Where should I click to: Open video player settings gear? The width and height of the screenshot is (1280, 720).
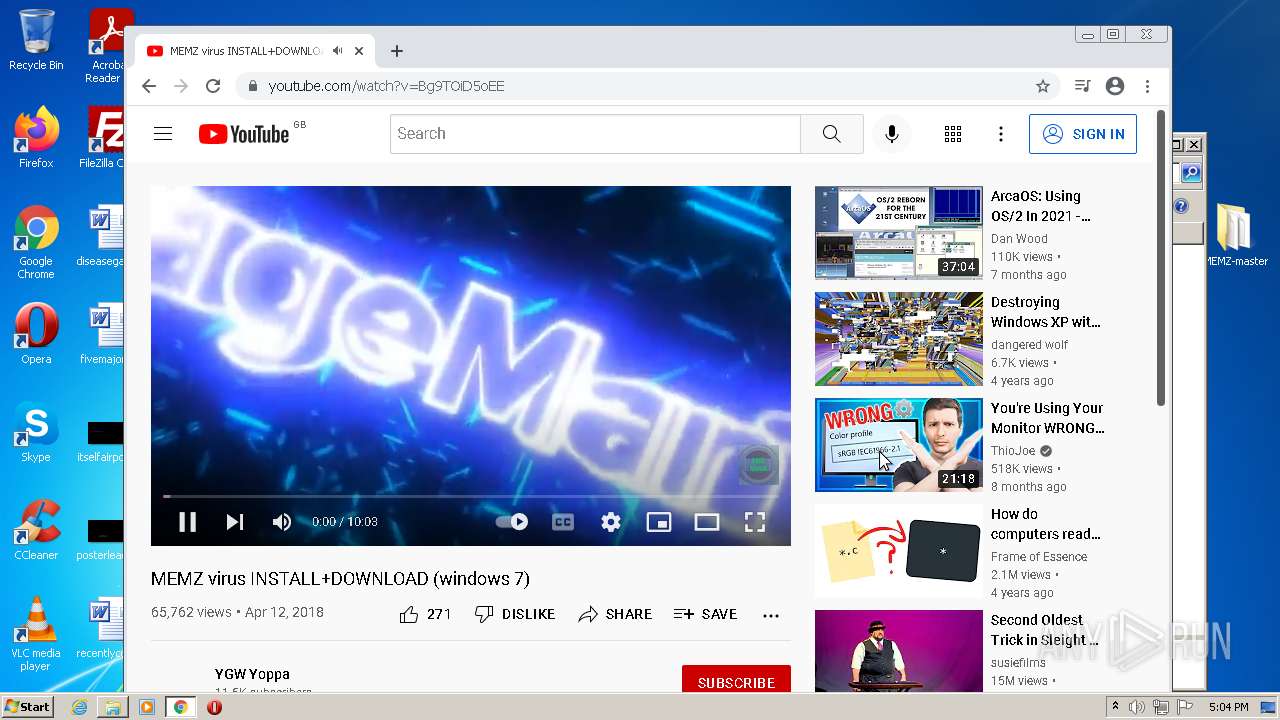coord(611,522)
